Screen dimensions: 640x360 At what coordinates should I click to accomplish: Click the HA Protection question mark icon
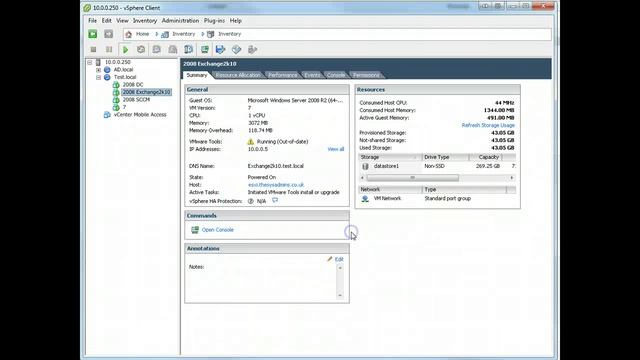click(251, 201)
